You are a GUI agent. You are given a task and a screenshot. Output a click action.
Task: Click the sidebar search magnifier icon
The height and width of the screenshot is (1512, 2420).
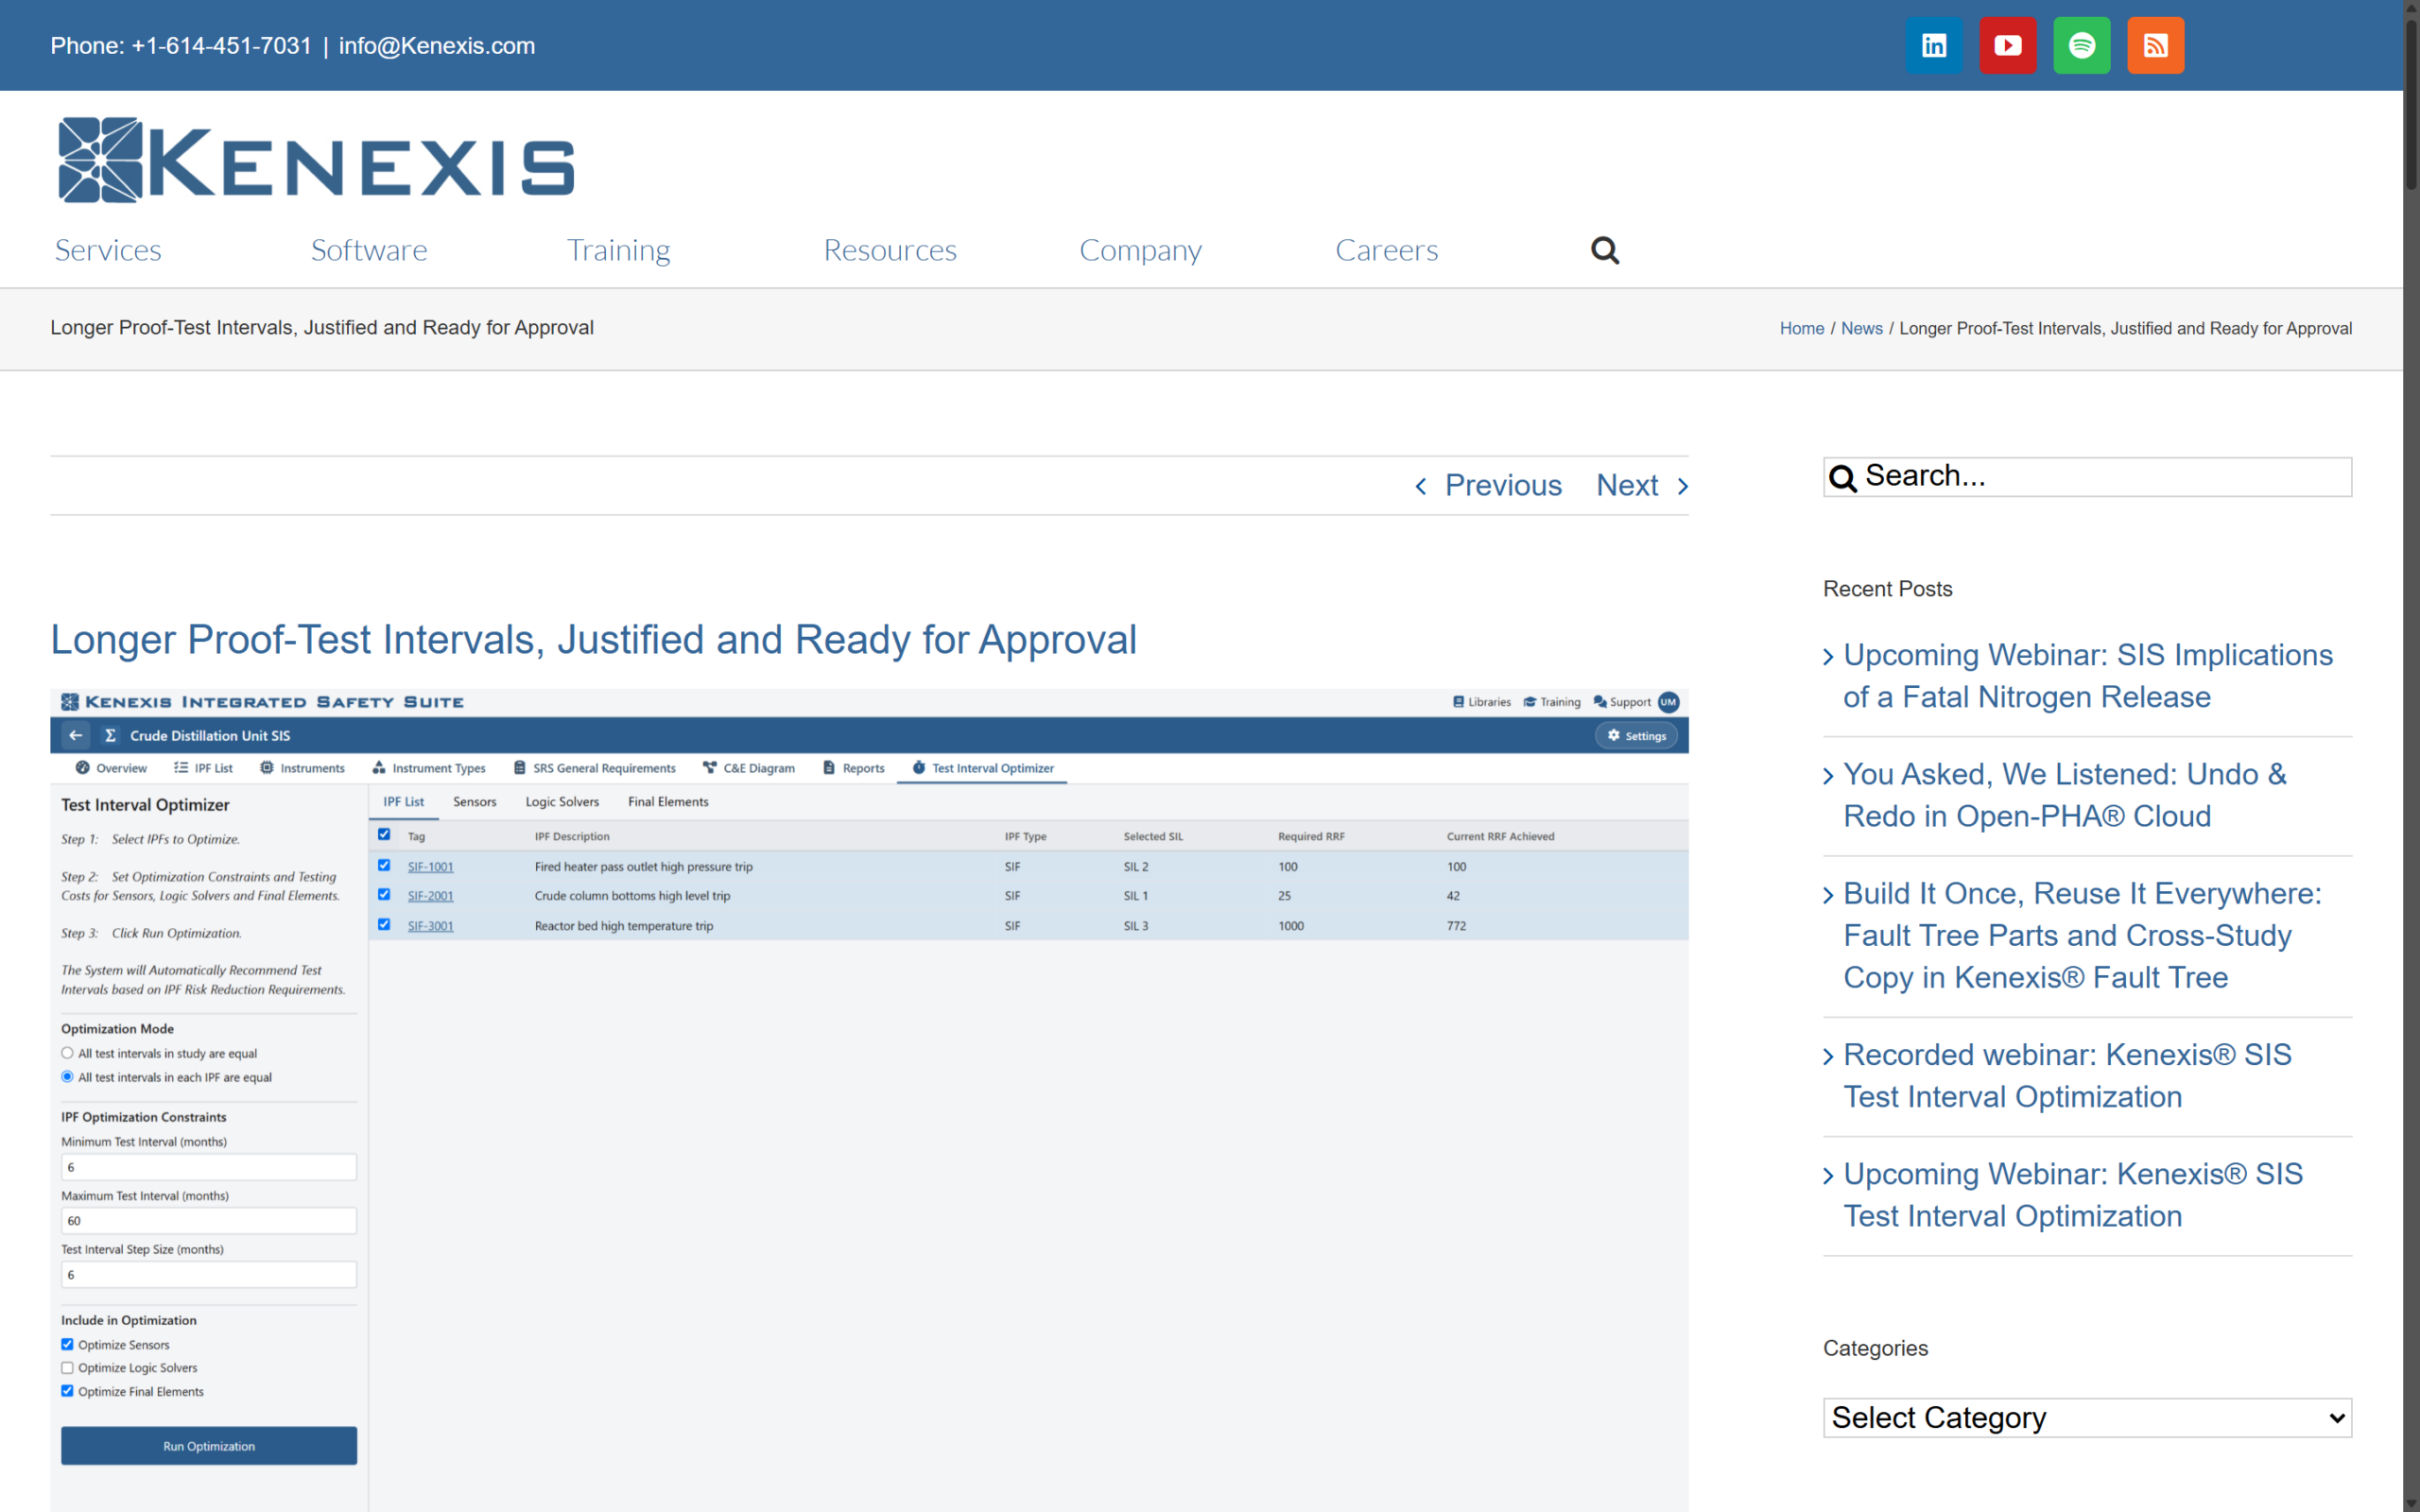pos(1843,478)
